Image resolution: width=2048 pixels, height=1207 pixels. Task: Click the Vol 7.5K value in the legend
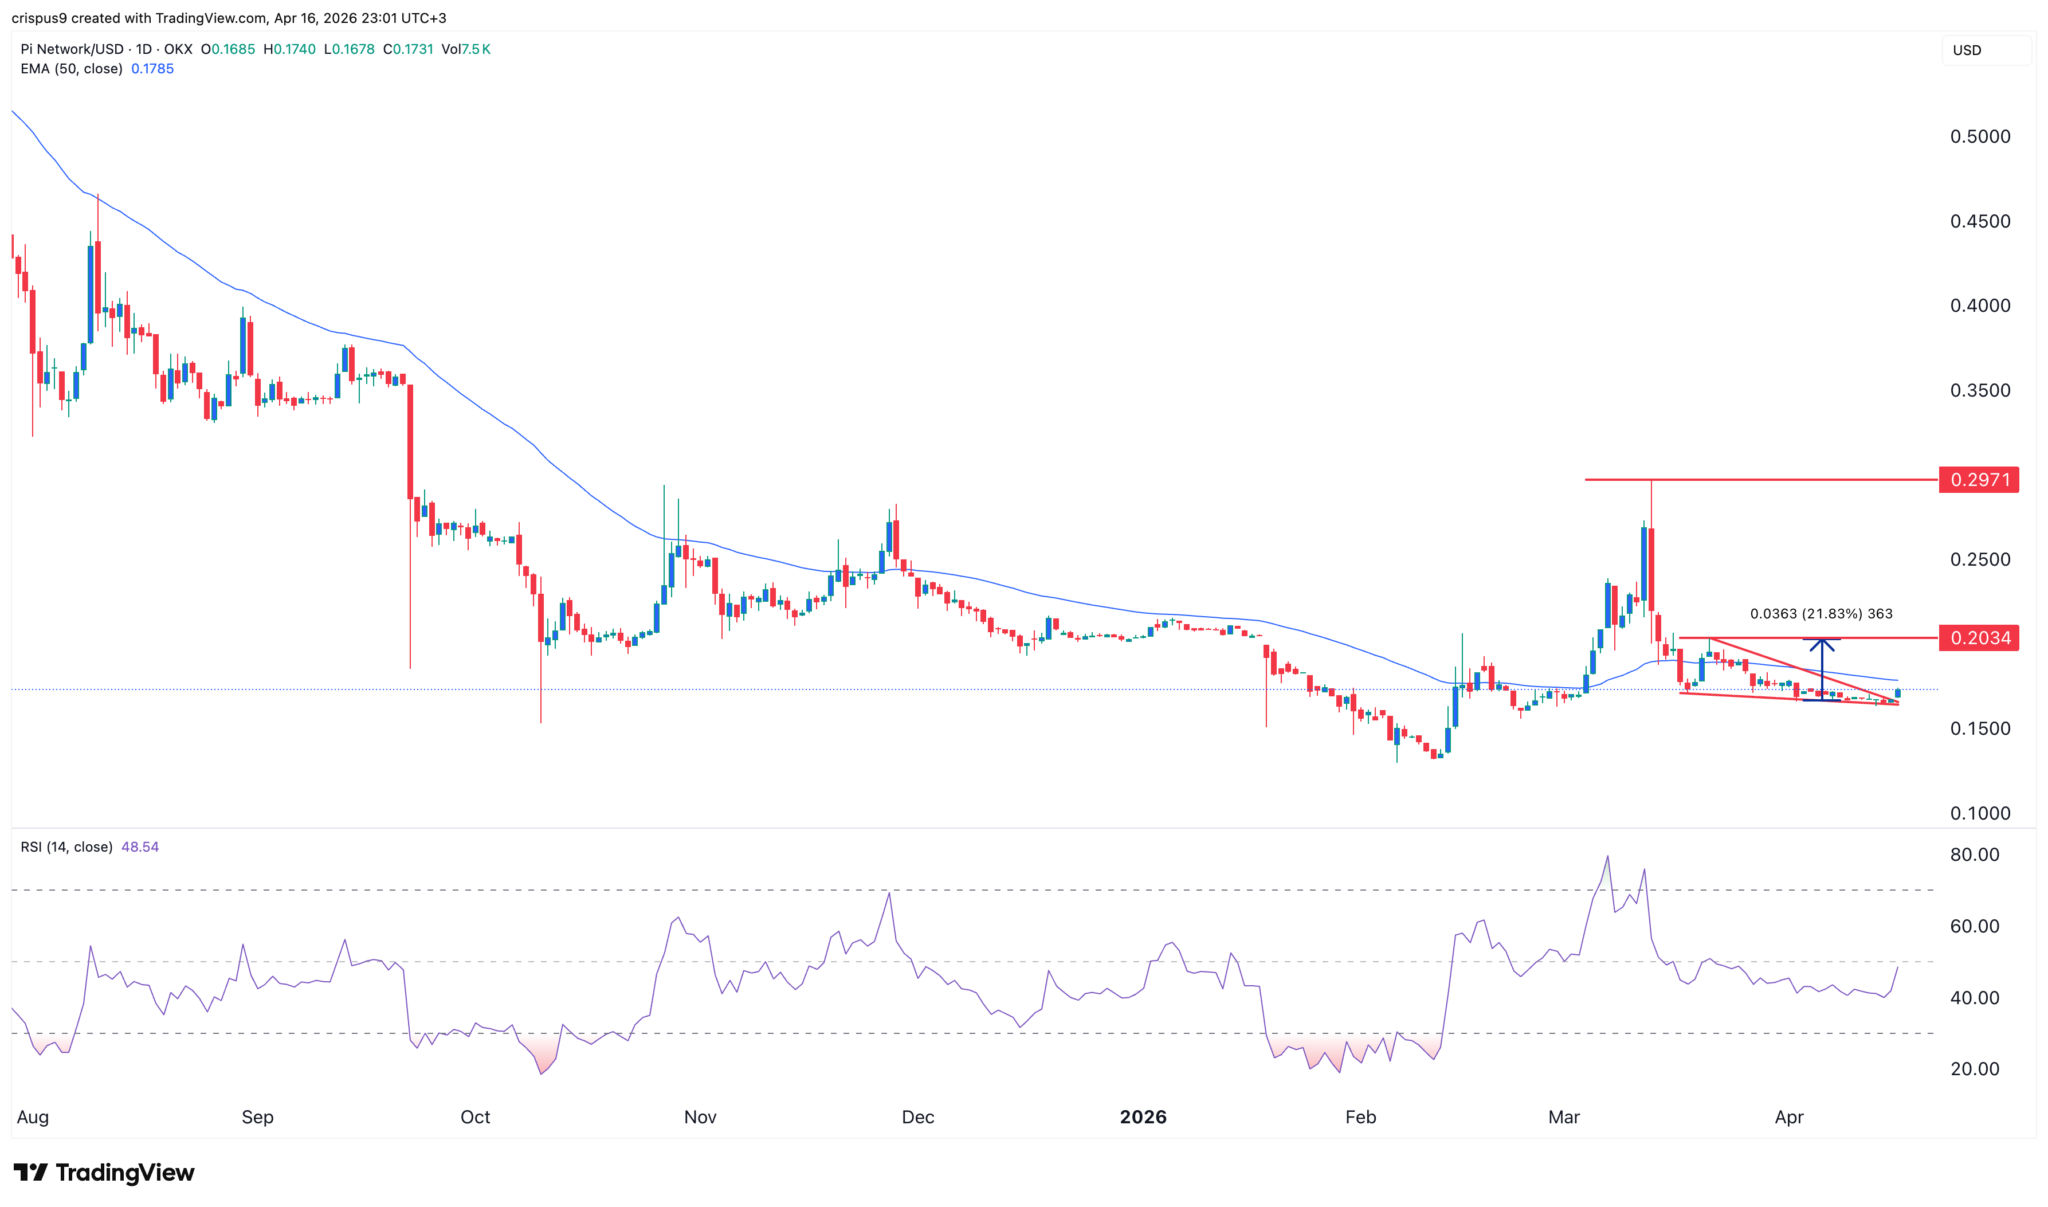[x=467, y=47]
